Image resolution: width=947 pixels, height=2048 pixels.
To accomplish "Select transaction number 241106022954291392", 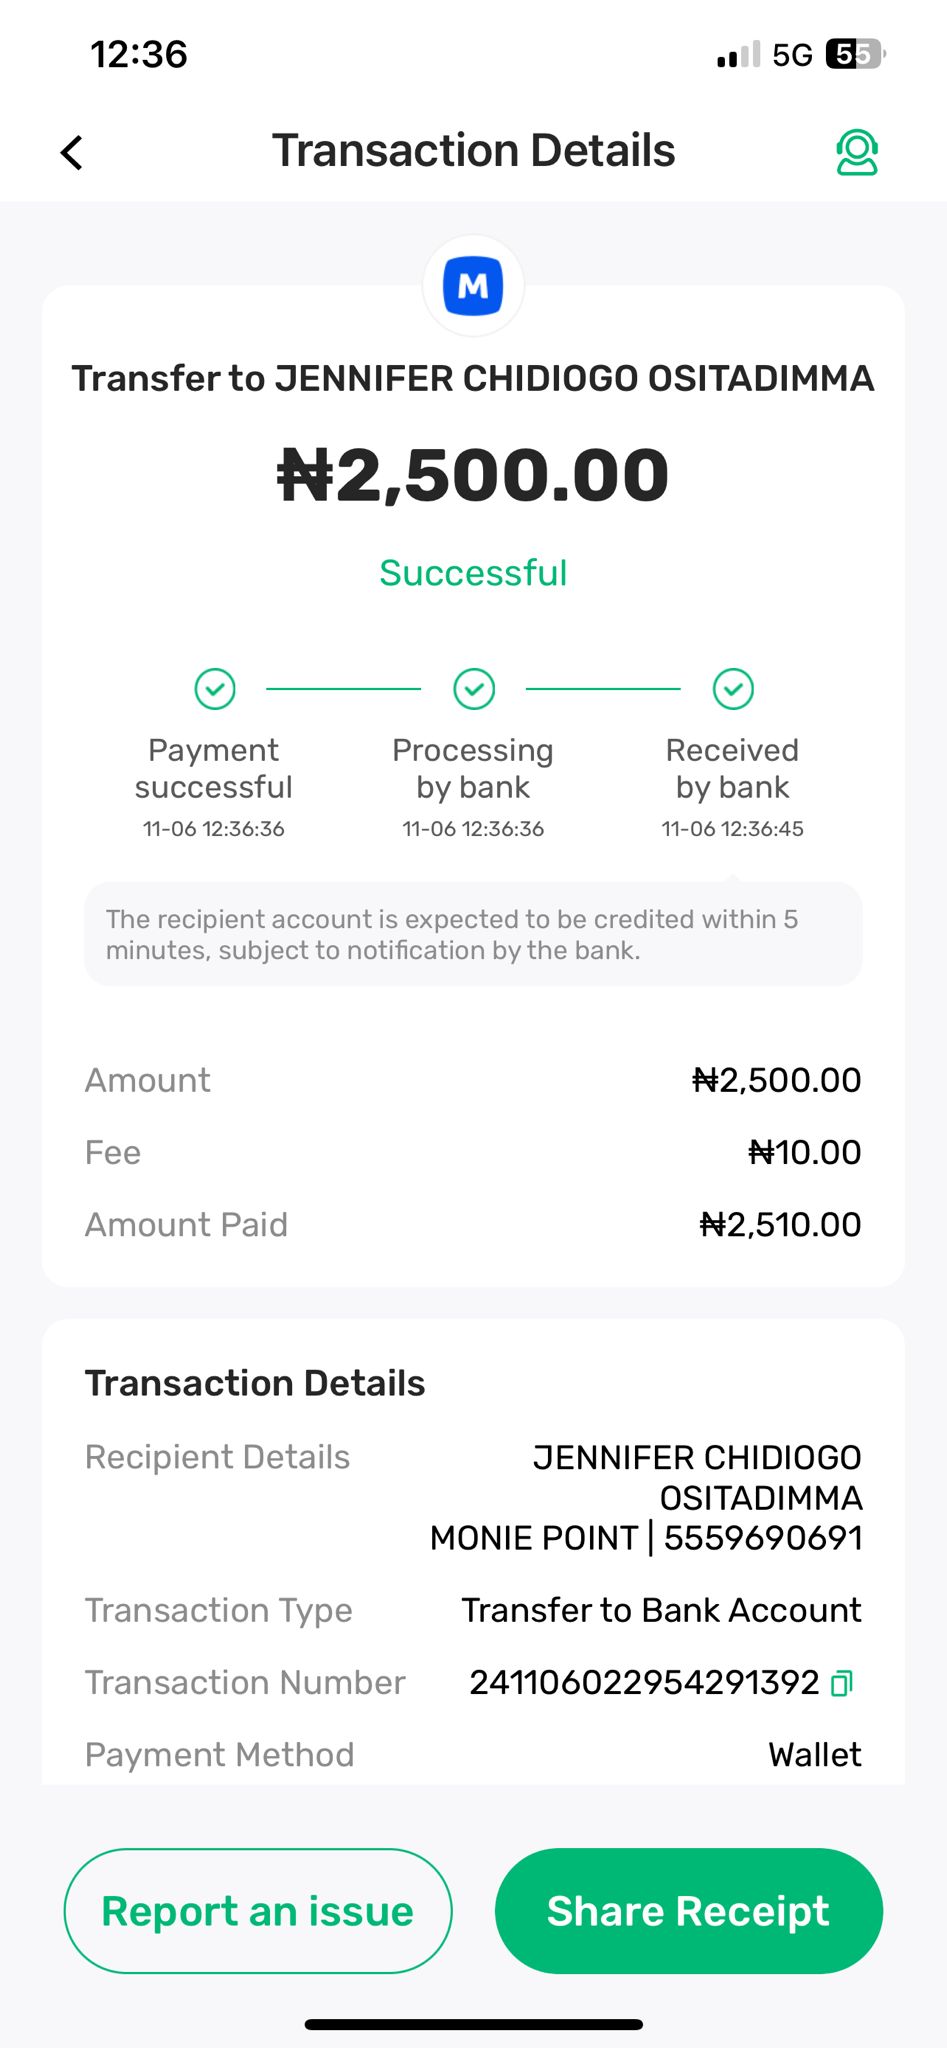I will (x=644, y=1683).
